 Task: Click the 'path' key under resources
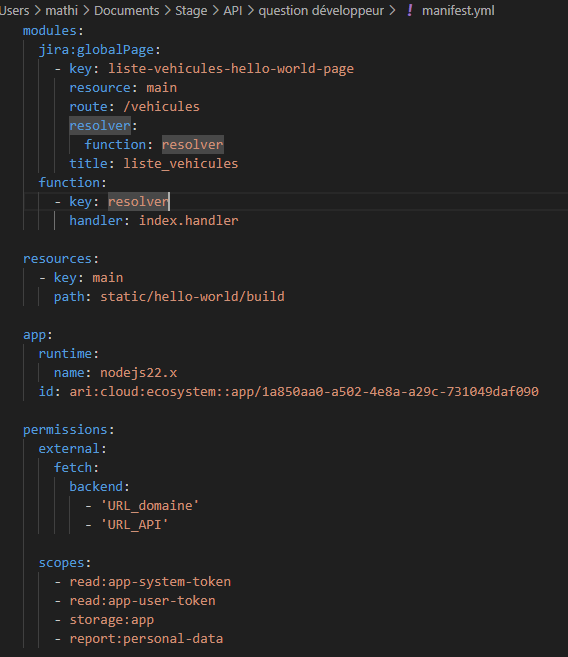point(69,297)
